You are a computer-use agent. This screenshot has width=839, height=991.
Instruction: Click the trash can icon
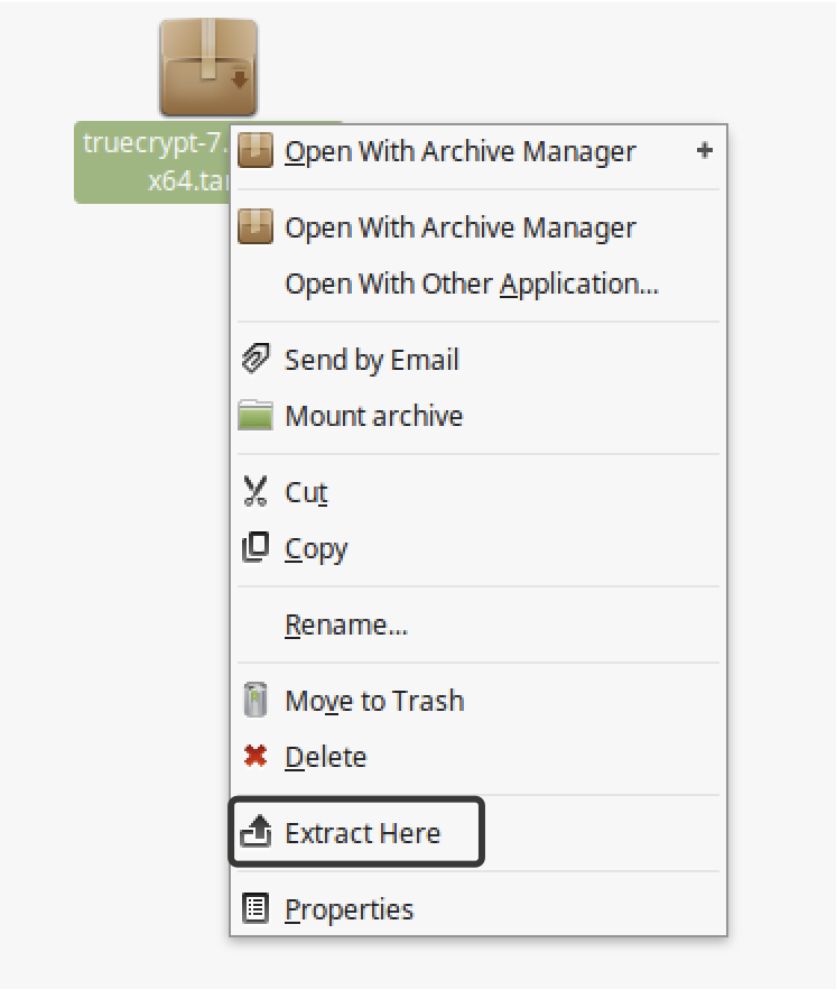pos(256,701)
